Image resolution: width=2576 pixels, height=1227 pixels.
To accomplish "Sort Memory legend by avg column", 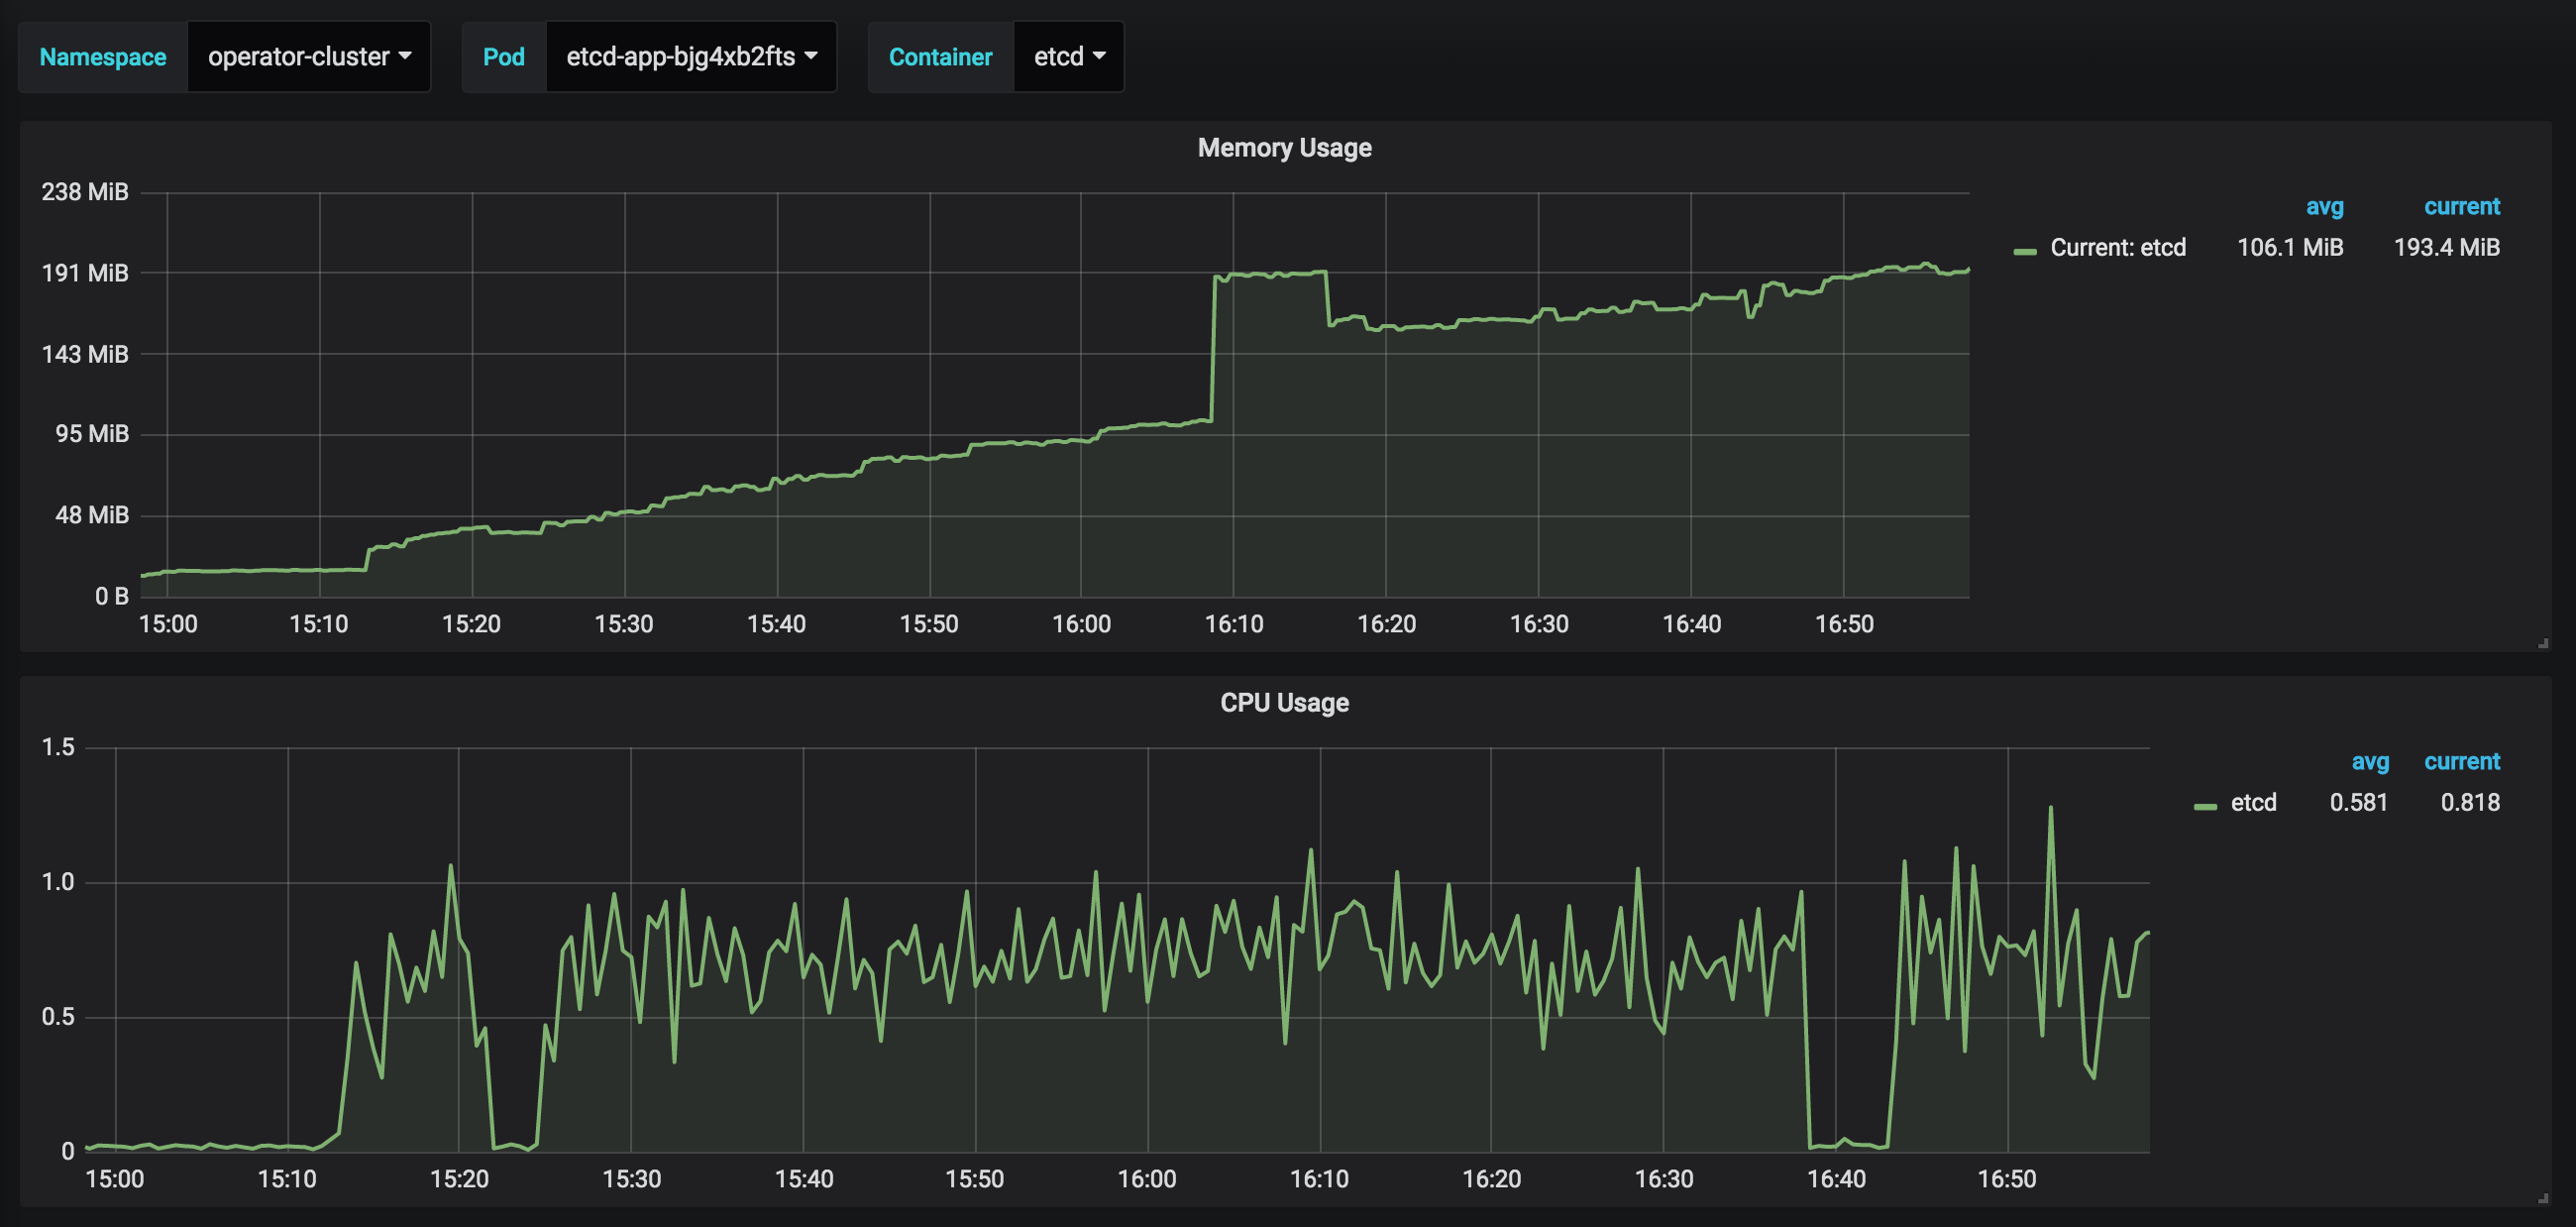I will tap(2324, 207).
